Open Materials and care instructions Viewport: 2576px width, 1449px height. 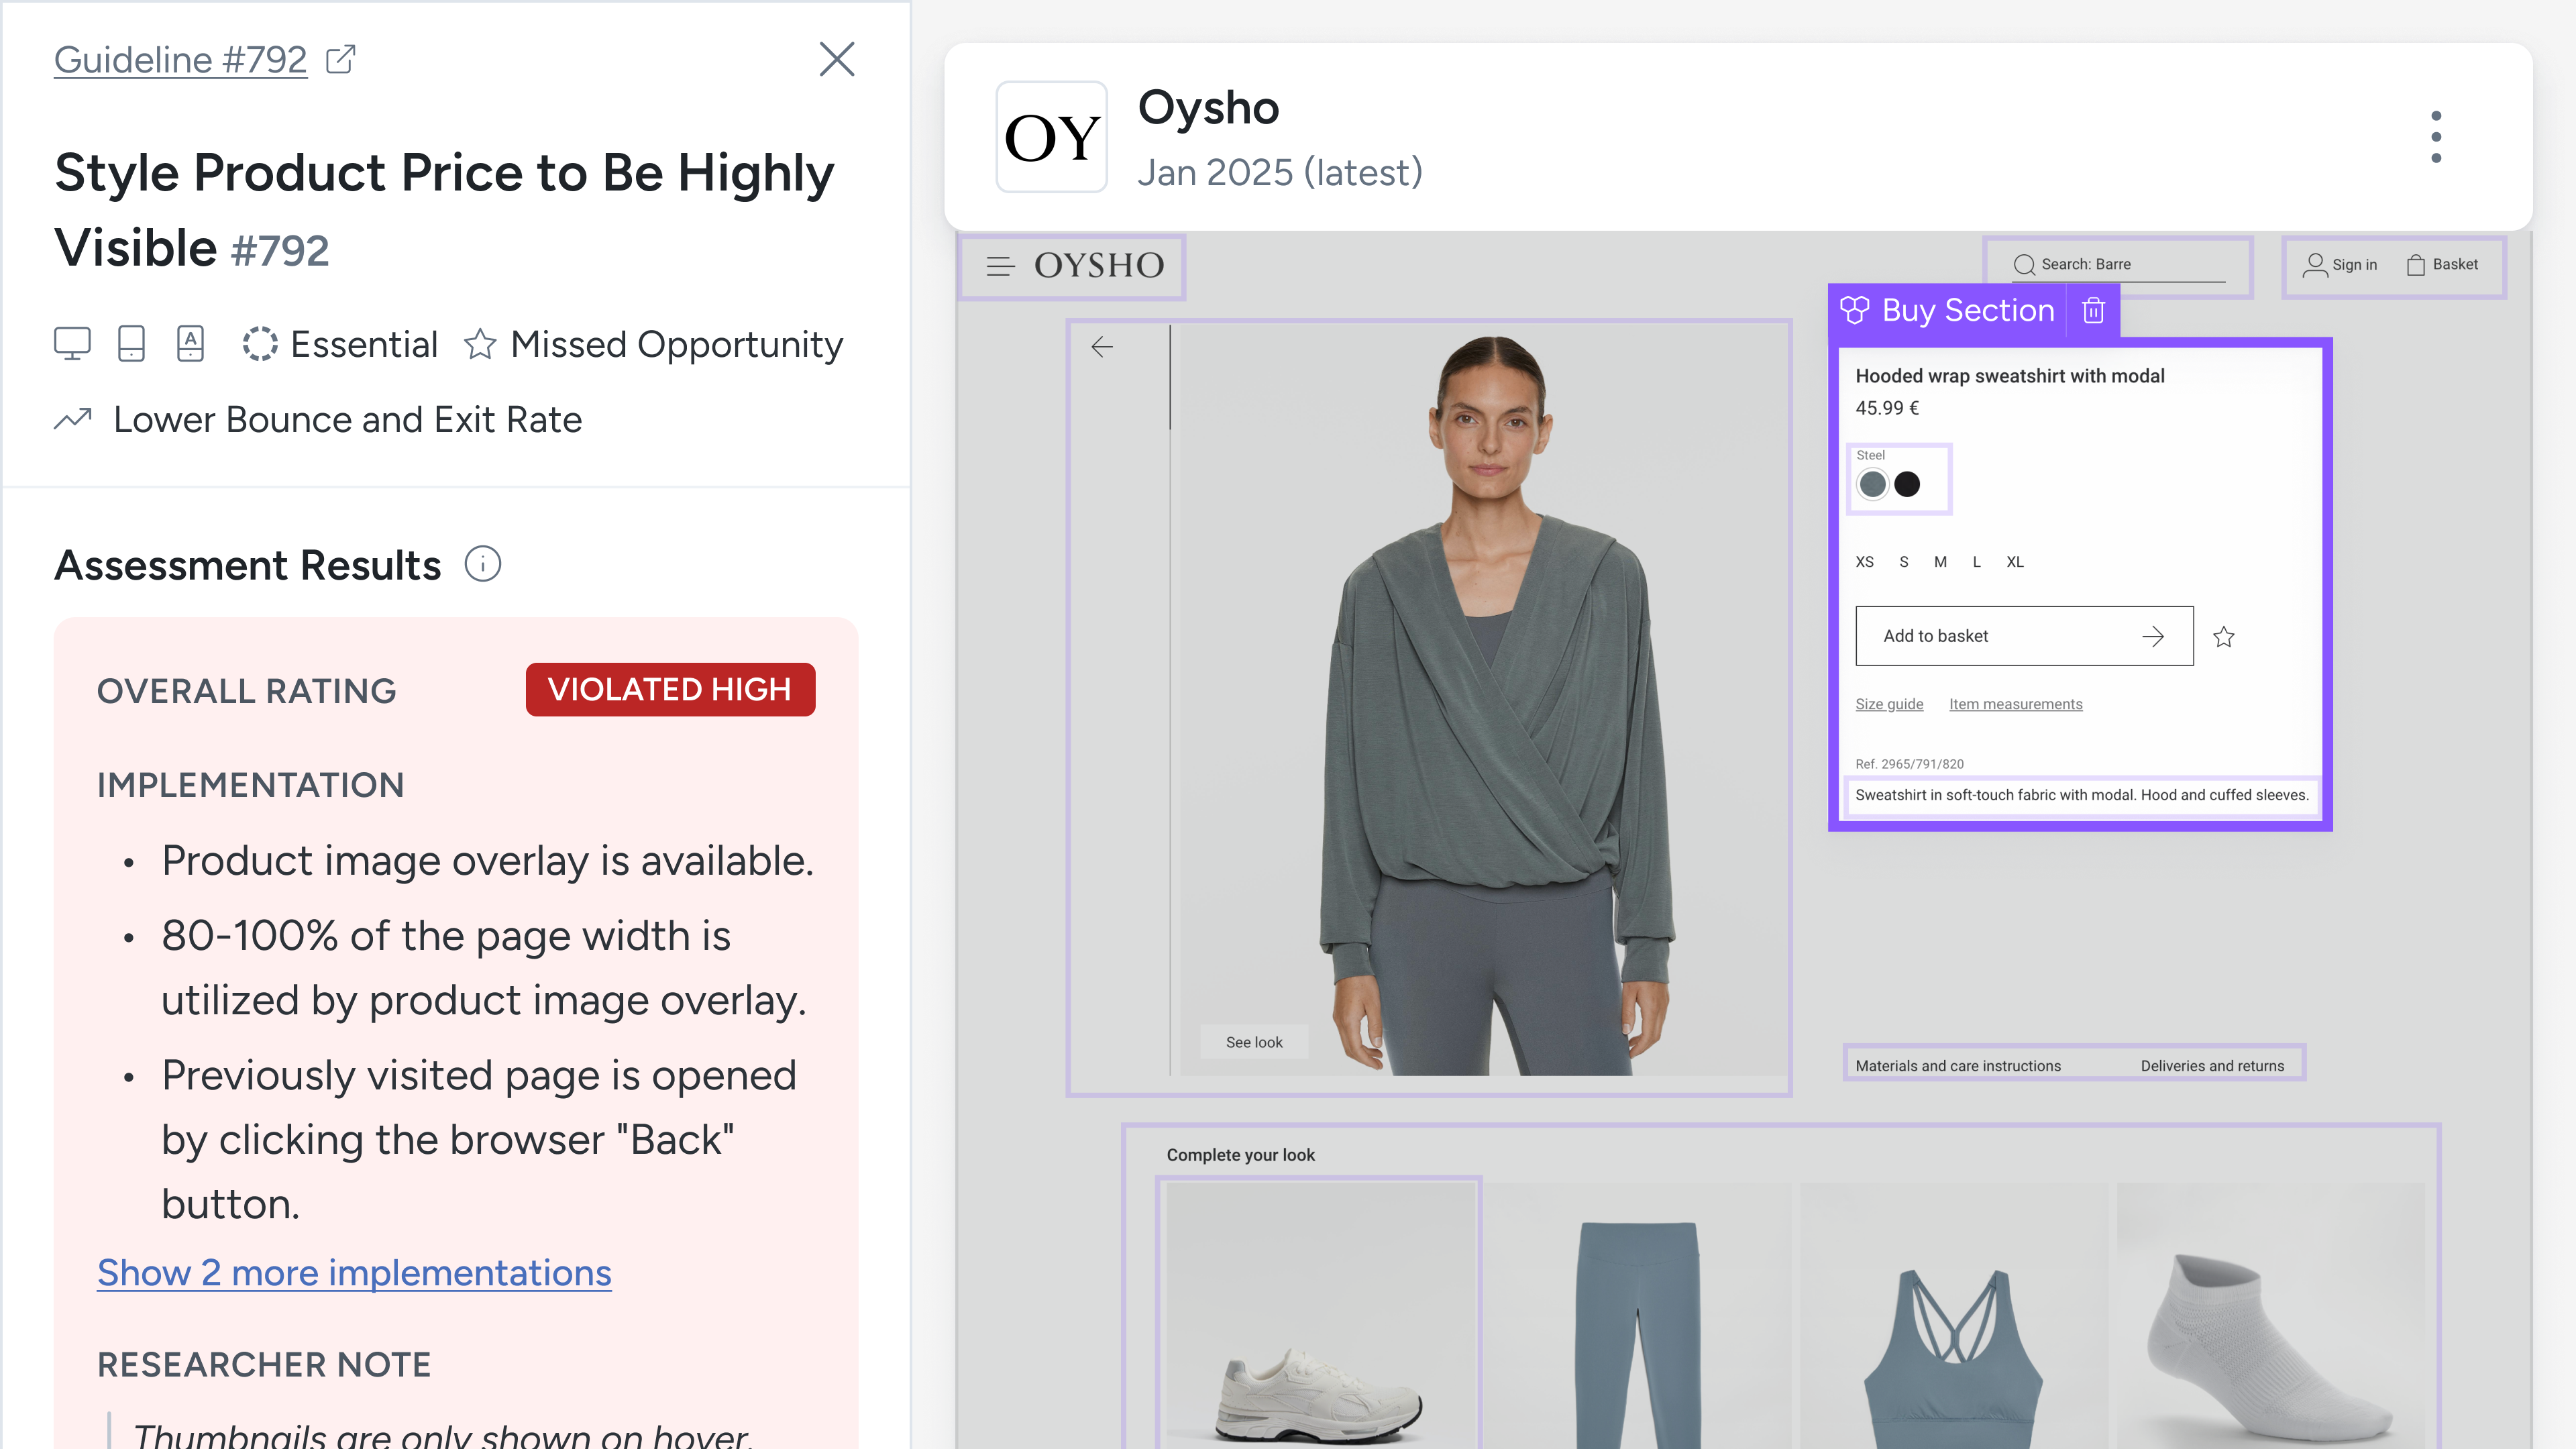pyautogui.click(x=1958, y=1067)
